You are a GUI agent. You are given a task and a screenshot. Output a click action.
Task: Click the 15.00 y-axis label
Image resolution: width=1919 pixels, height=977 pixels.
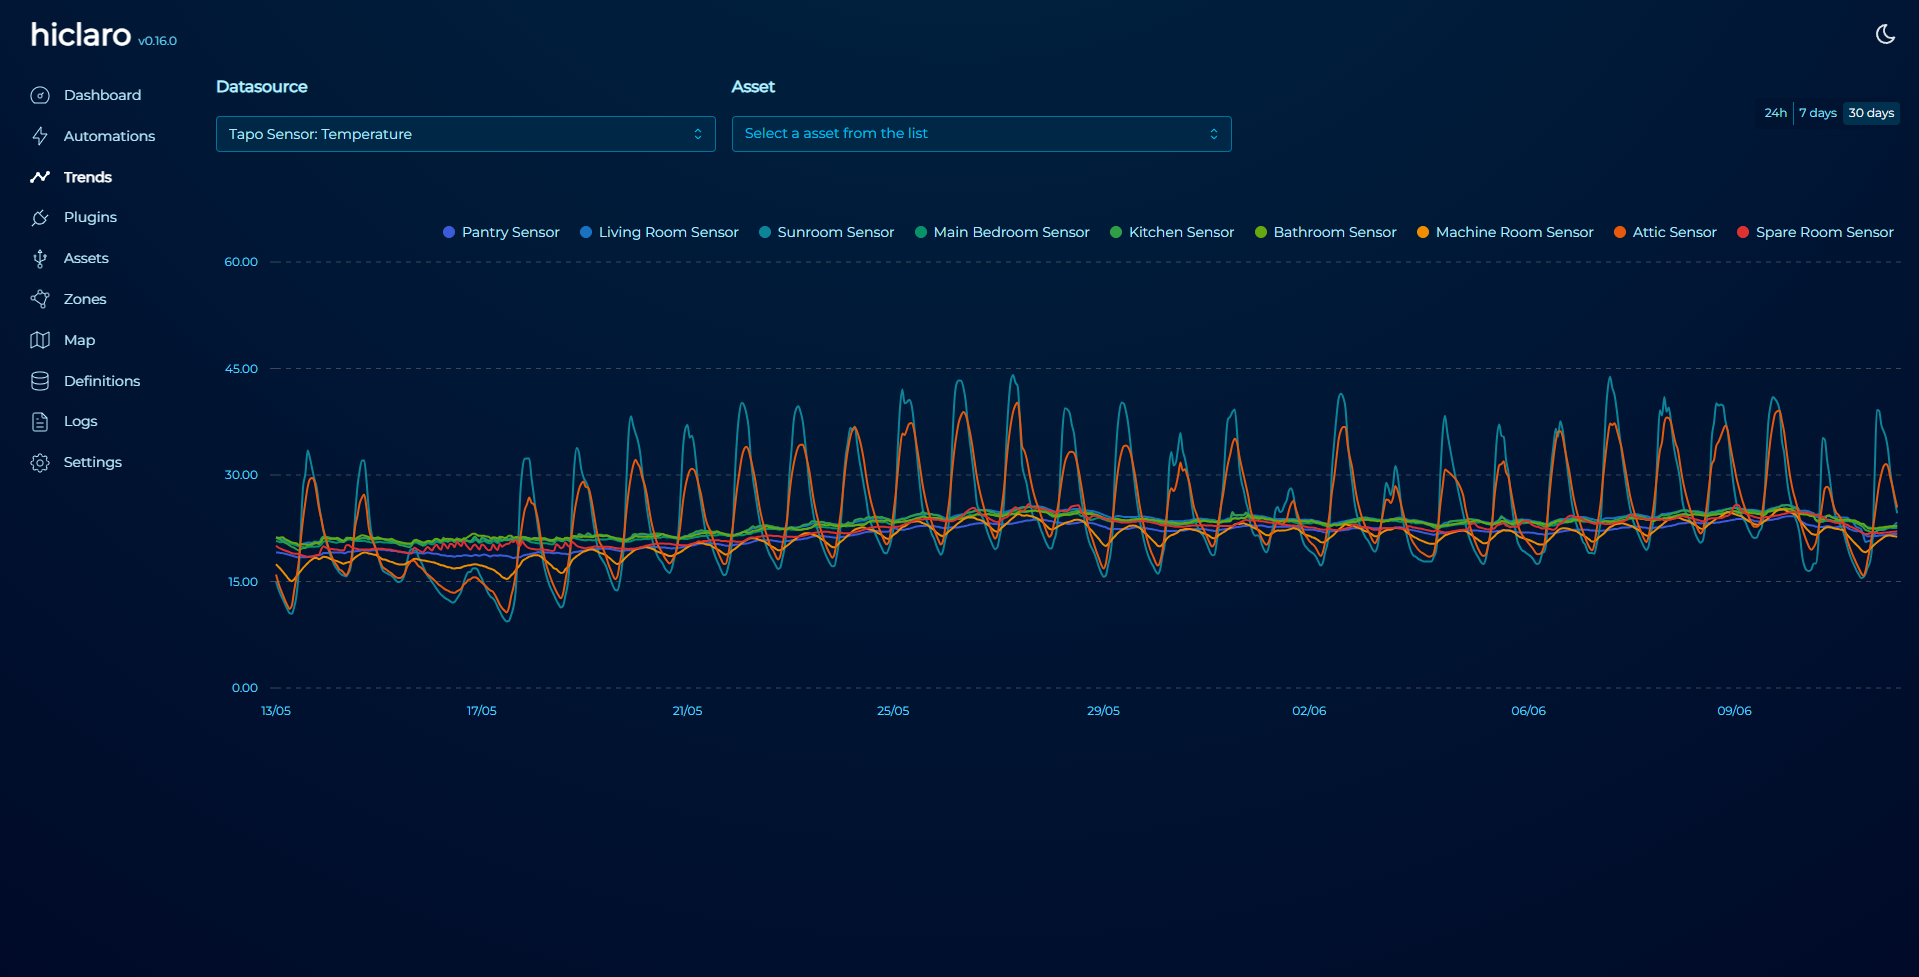pos(242,582)
